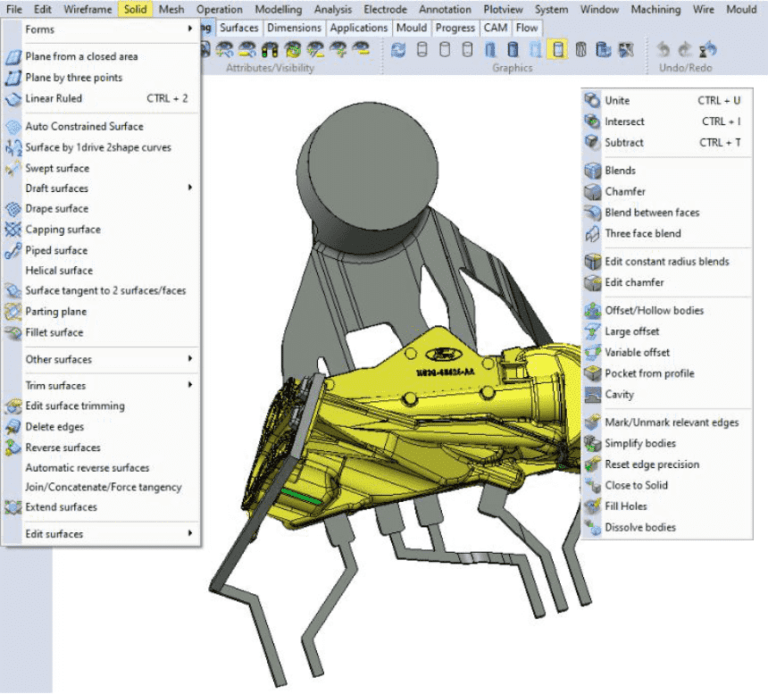Click the Fill Holes icon
Viewport: 768px width, 694px height.
tap(592, 506)
